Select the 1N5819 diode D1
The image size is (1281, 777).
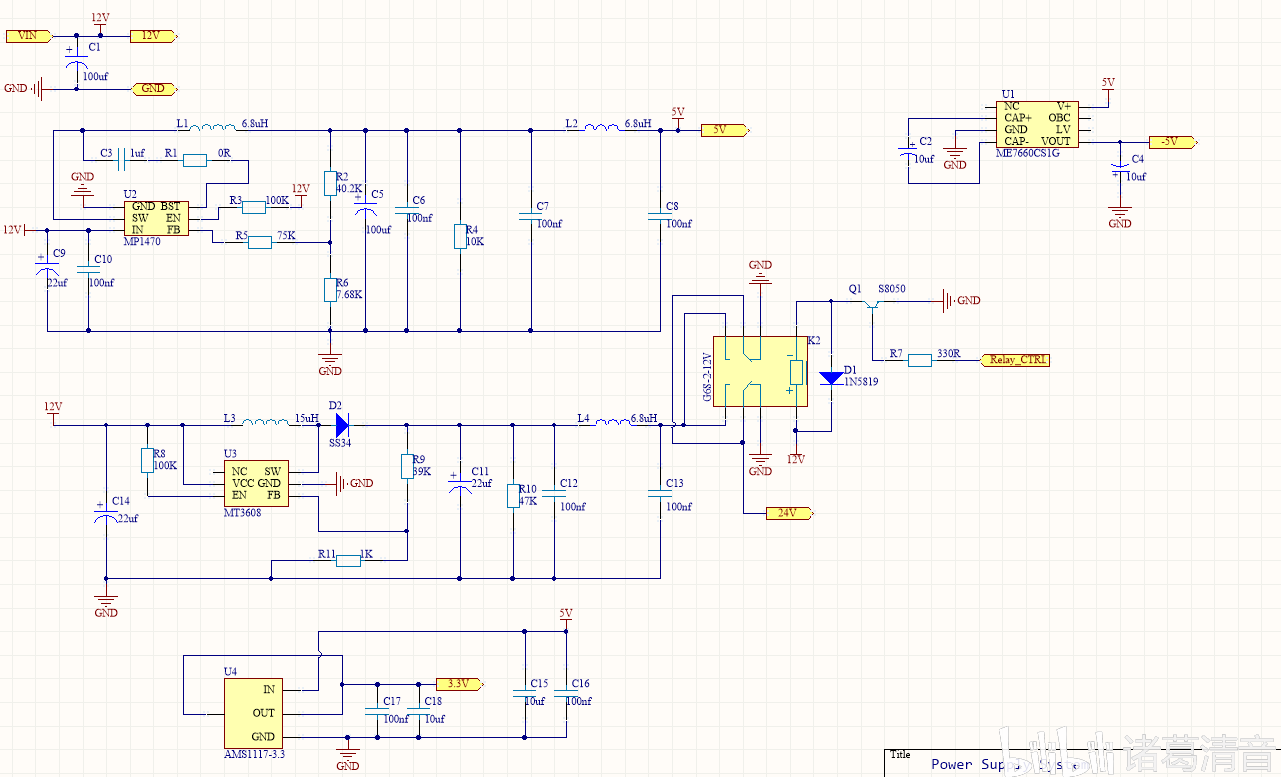(x=831, y=378)
